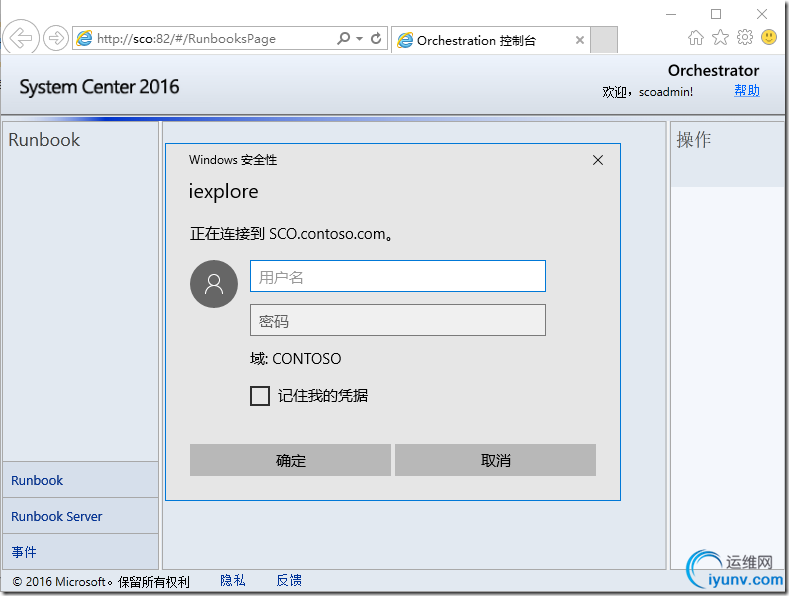Image resolution: width=789 pixels, height=596 pixels.
Task: Click the smiley feedback icon
Action: point(769,37)
